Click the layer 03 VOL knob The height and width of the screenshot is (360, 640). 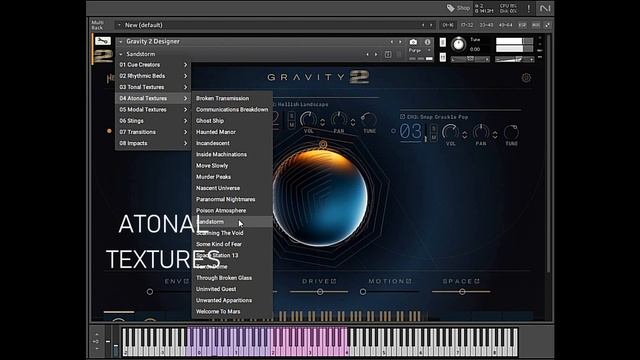click(450, 132)
